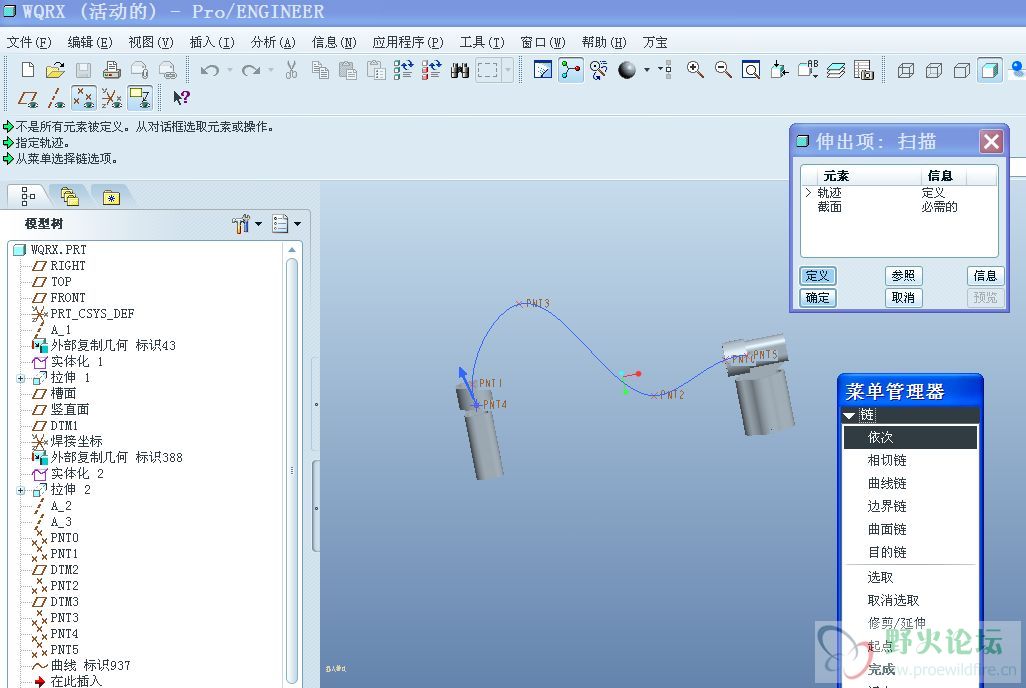Open the saved view list icon
1026x688 pixels.
[807, 69]
